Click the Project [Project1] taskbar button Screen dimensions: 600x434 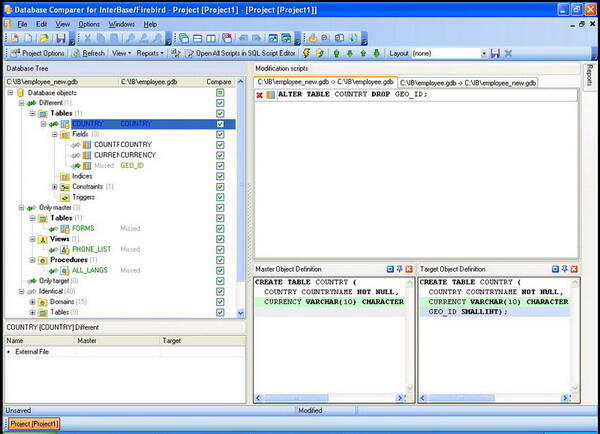tap(34, 424)
